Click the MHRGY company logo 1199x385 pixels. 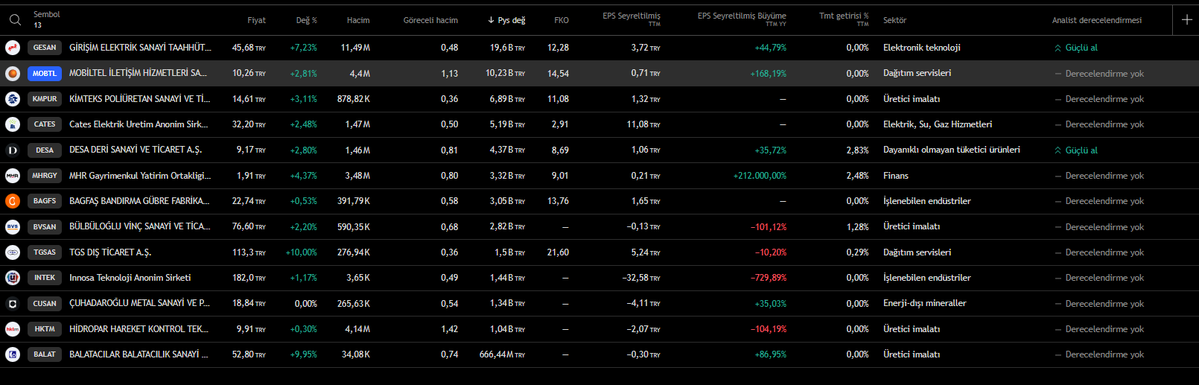[x=12, y=176]
